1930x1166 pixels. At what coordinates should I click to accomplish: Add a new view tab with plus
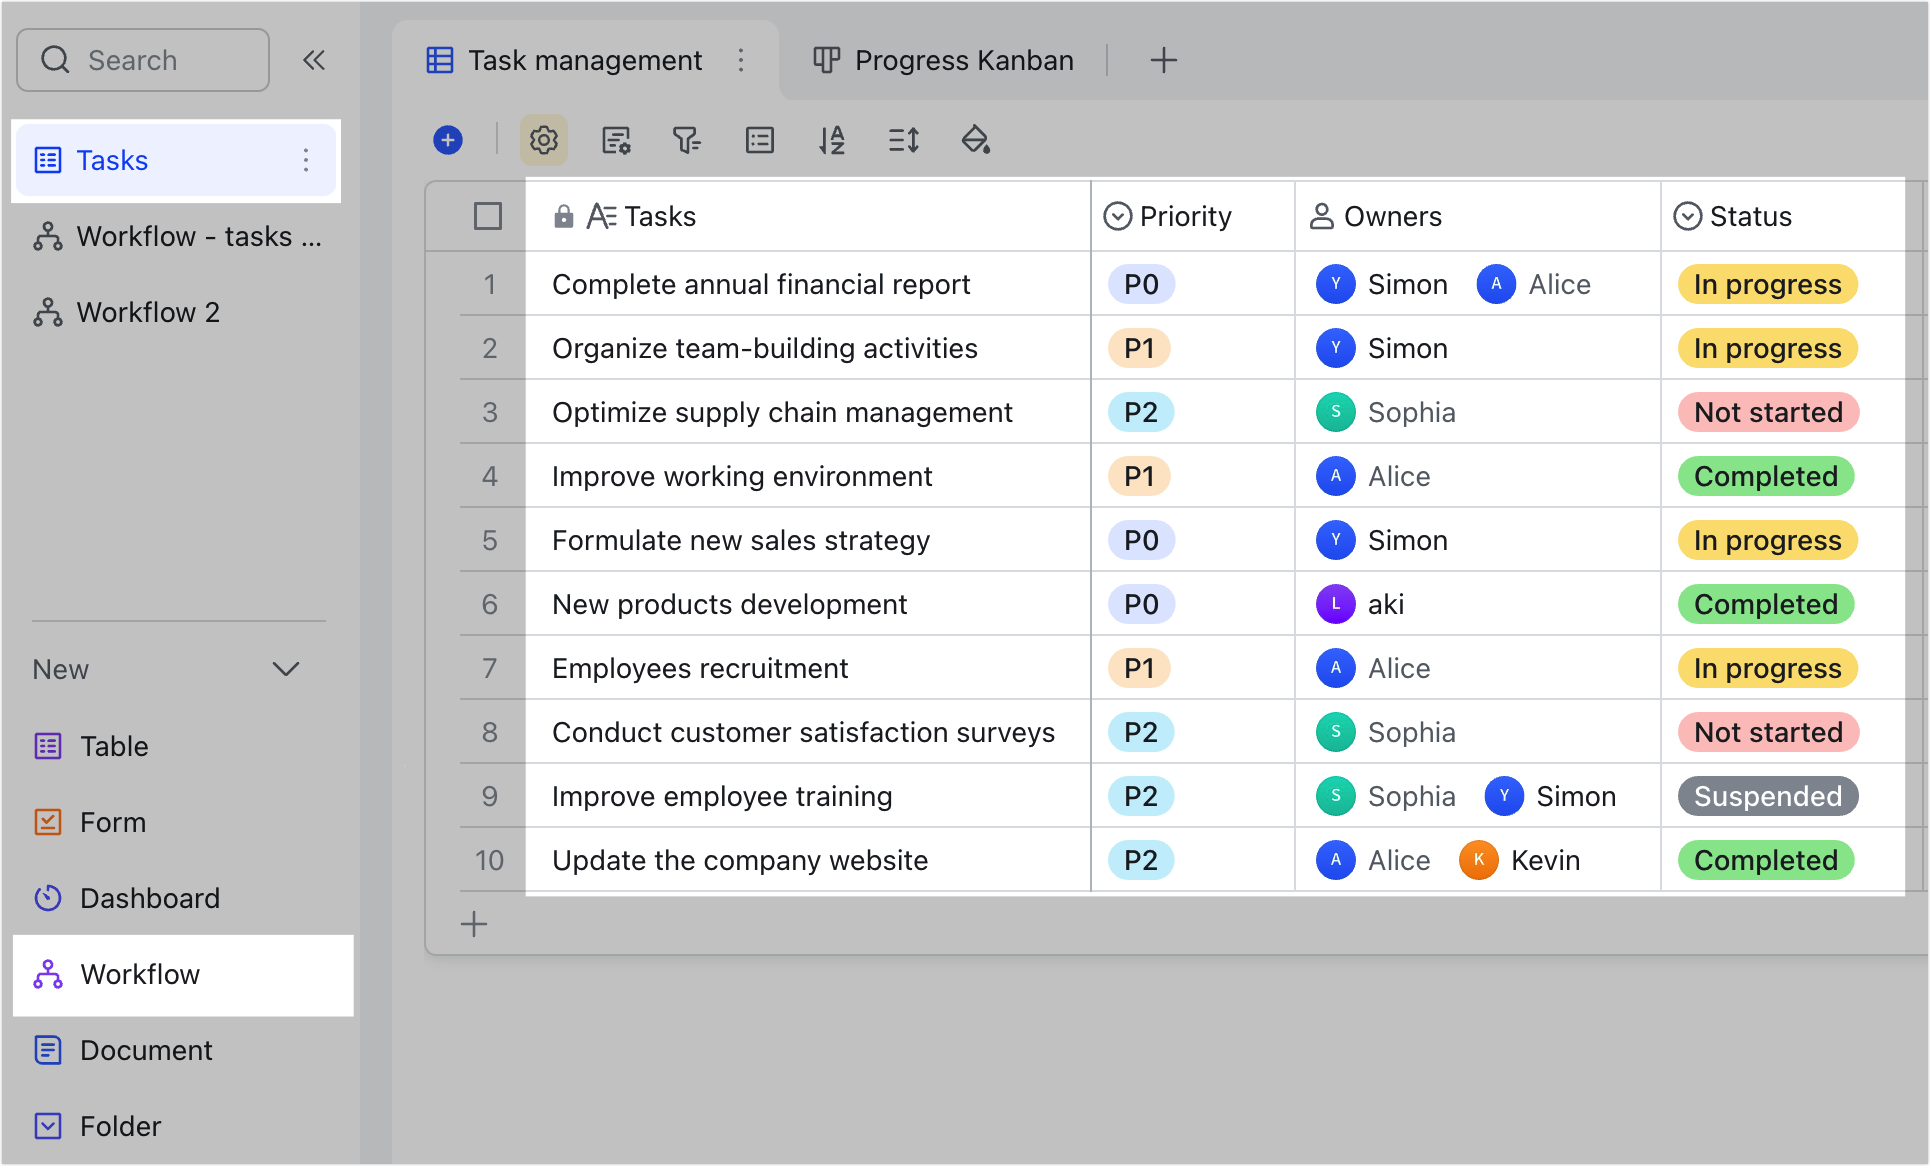(x=1163, y=60)
